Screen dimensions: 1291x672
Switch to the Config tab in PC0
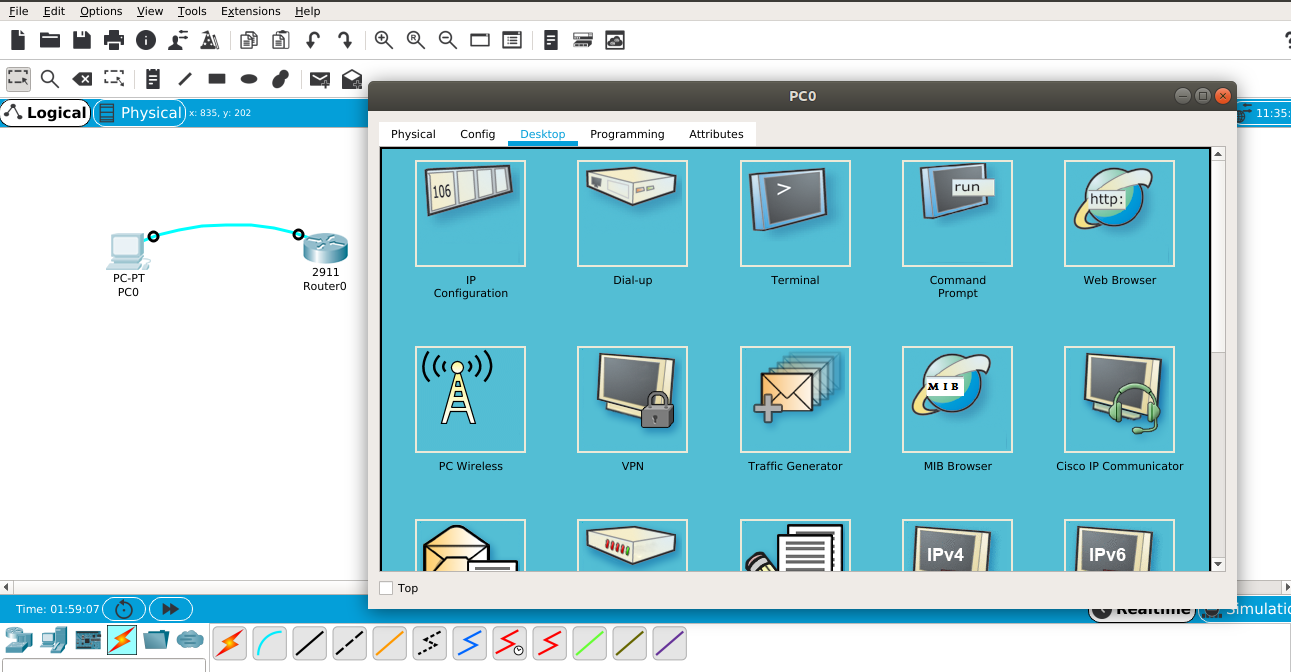478,134
